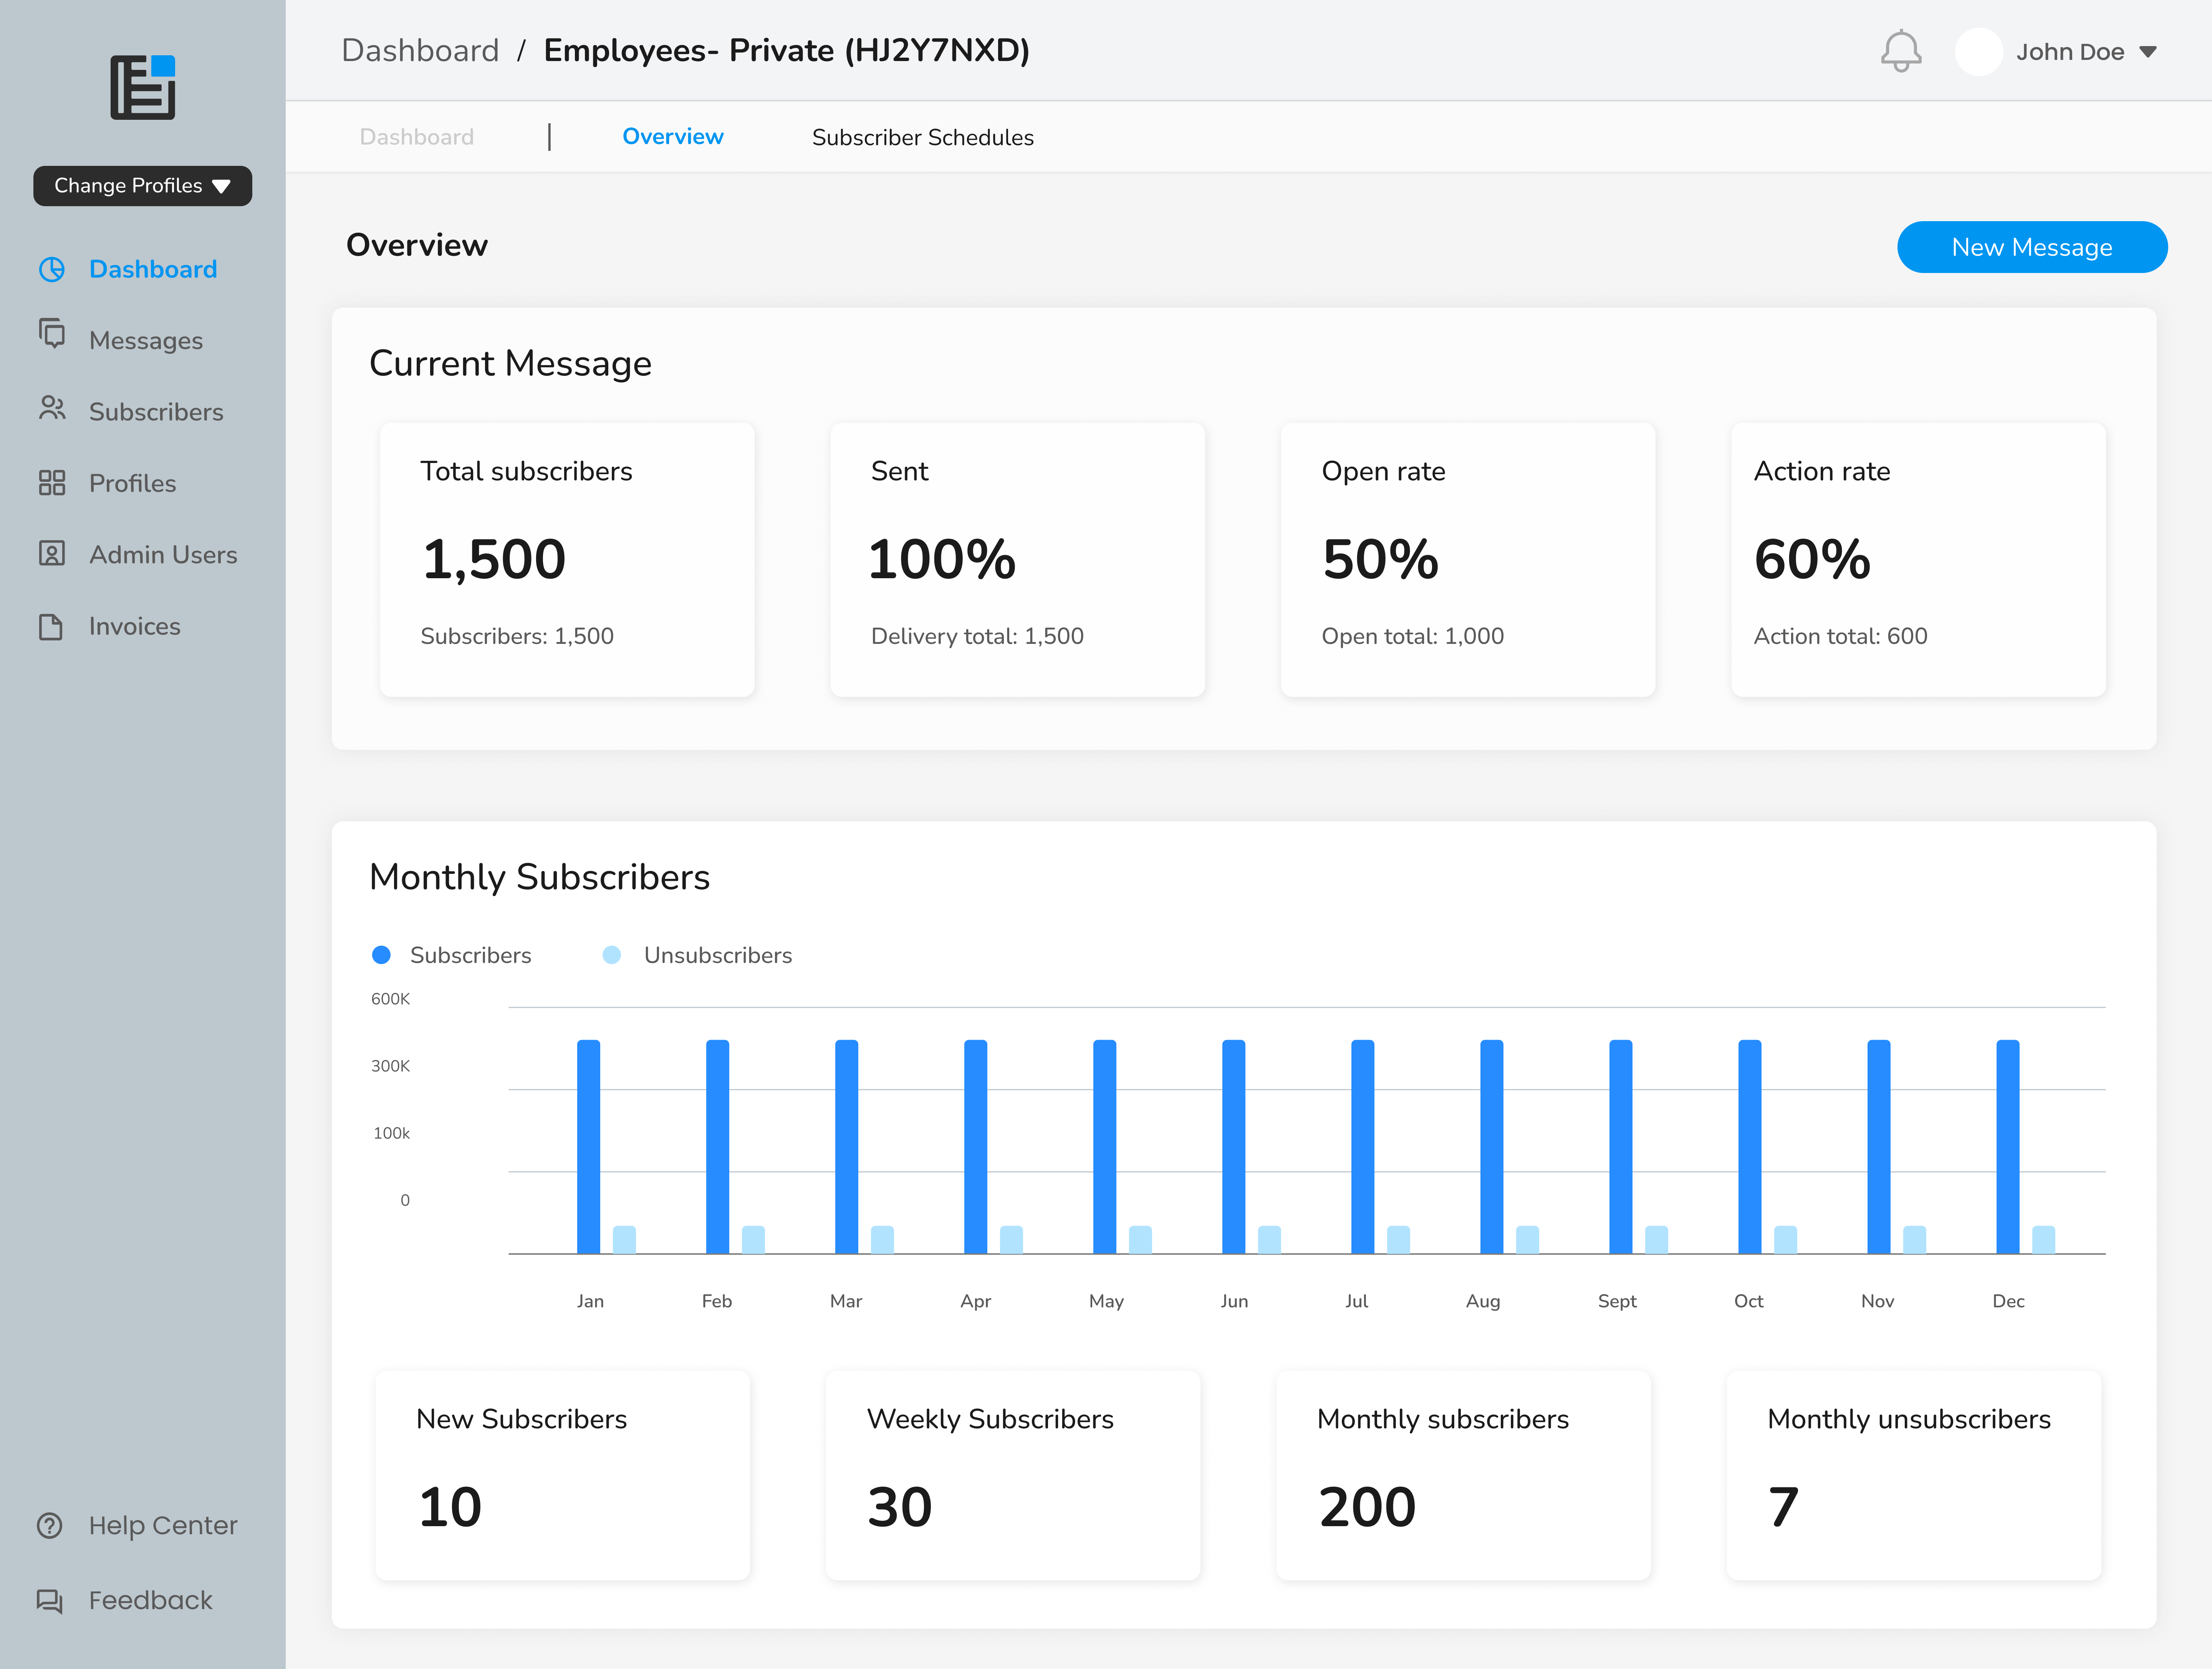
Task: Click Dashboard breadcrumb in header
Action: (x=420, y=51)
